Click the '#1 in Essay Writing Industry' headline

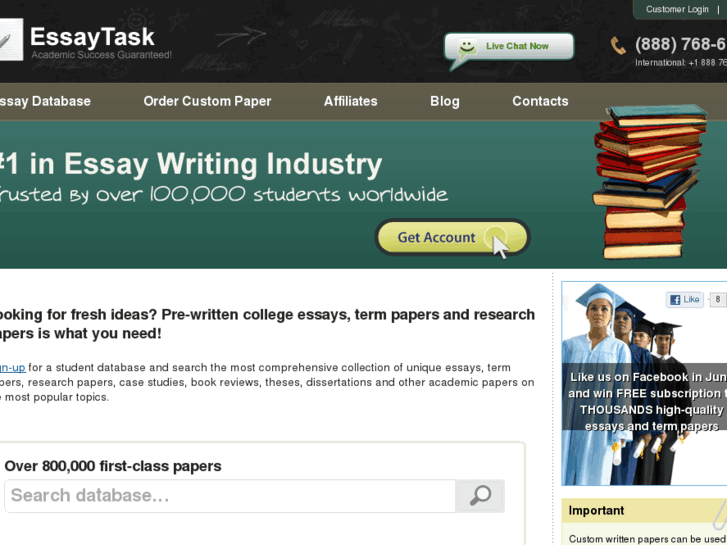coord(191,164)
